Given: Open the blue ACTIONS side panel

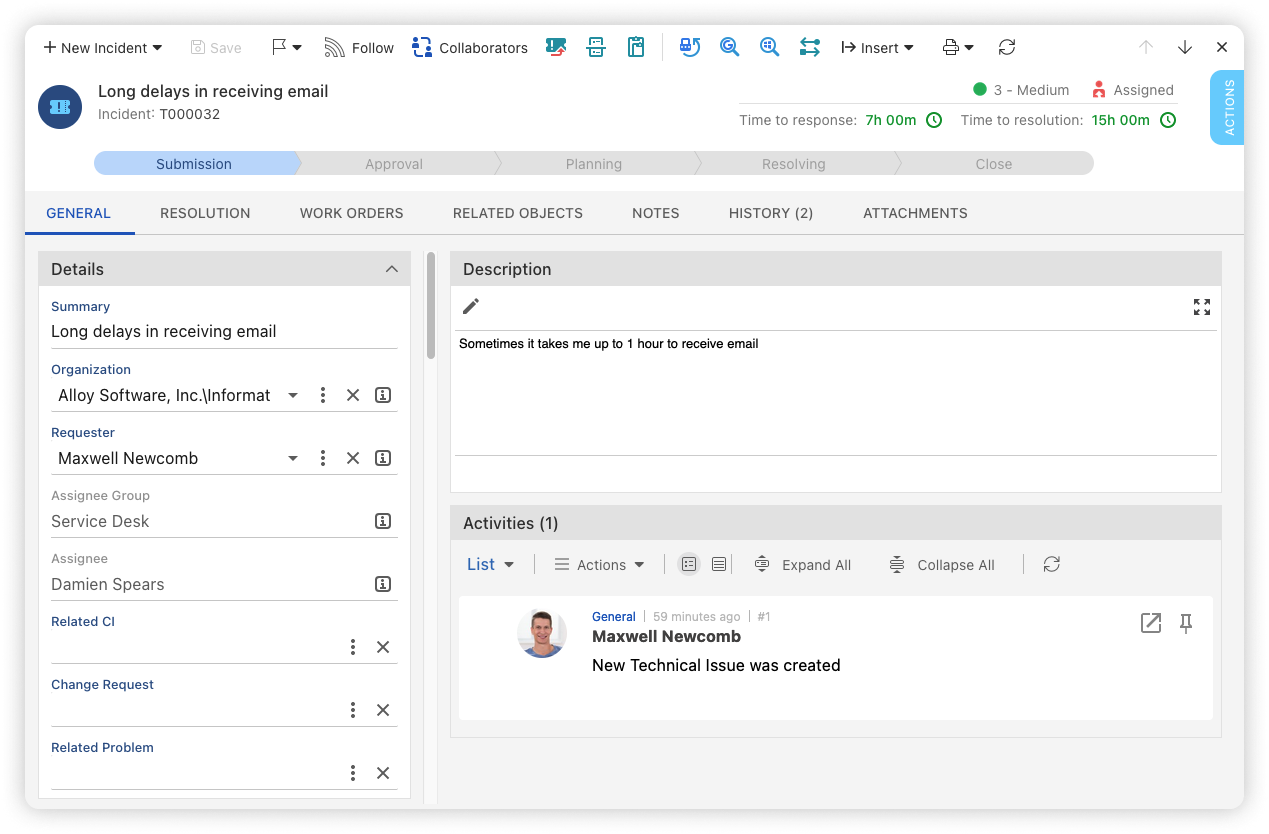Looking at the screenshot, I should 1227,107.
